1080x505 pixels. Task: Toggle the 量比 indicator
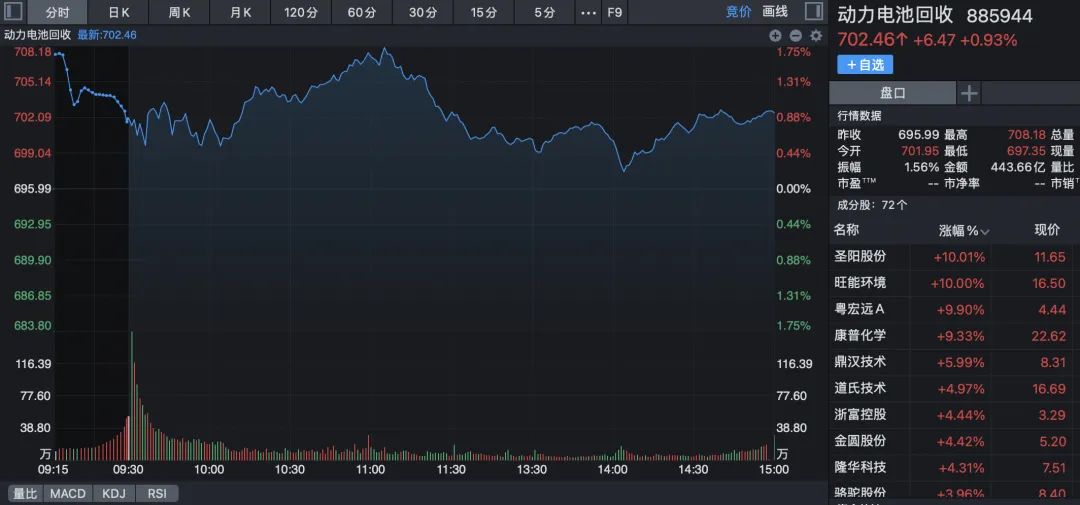(x=25, y=493)
